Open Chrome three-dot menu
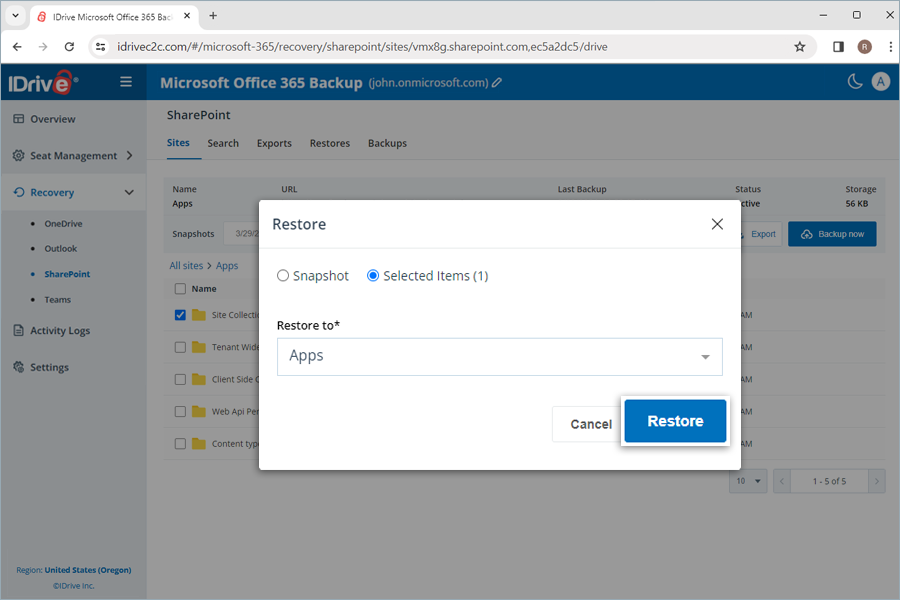 pos(890,47)
